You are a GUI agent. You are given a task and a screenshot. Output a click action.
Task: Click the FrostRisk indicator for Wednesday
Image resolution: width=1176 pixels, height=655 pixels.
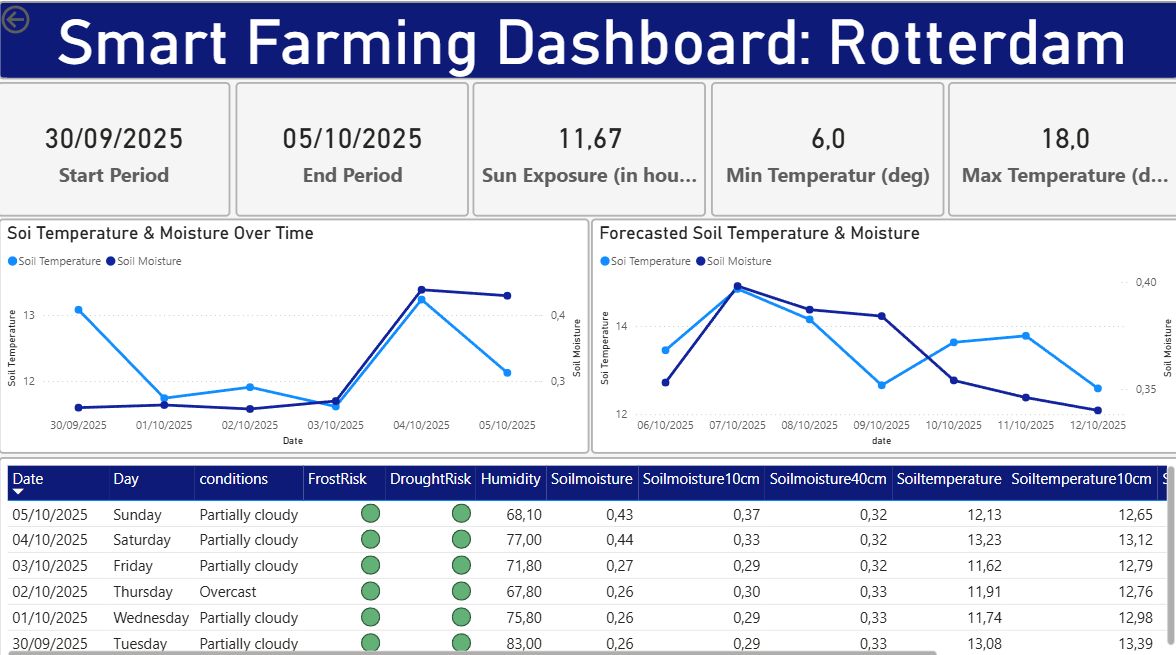370,617
